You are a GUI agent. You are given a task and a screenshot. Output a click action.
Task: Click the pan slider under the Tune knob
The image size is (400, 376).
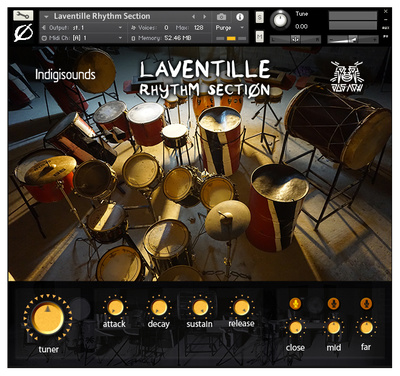(x=295, y=39)
